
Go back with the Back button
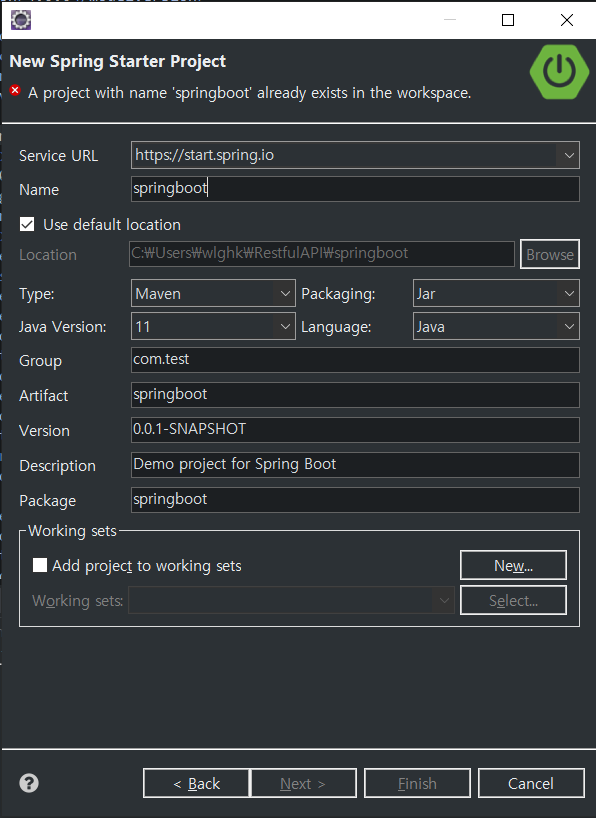(x=196, y=783)
